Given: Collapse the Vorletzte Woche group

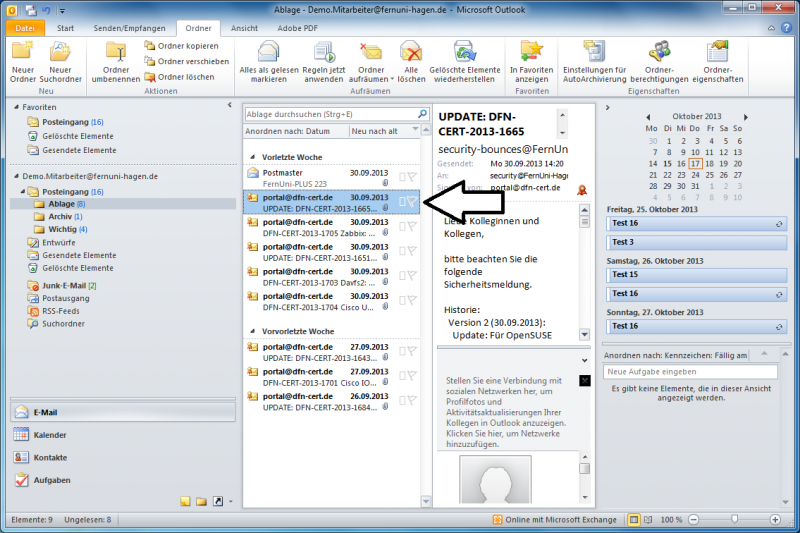Looking at the screenshot, I should [x=253, y=157].
